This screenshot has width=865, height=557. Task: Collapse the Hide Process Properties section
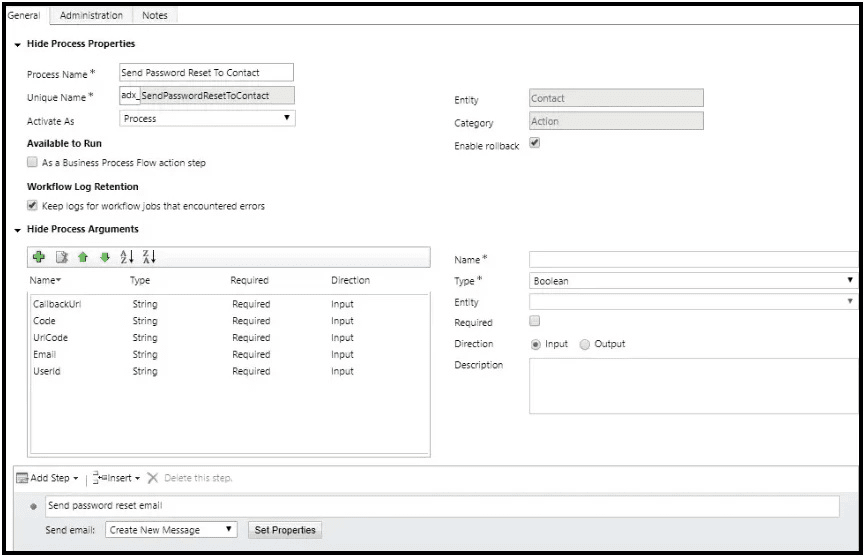[x=18, y=44]
